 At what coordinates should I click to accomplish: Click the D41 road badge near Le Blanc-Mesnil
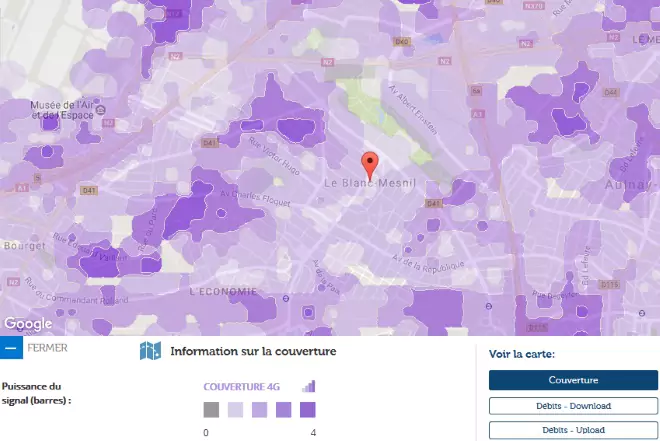(x=432, y=203)
